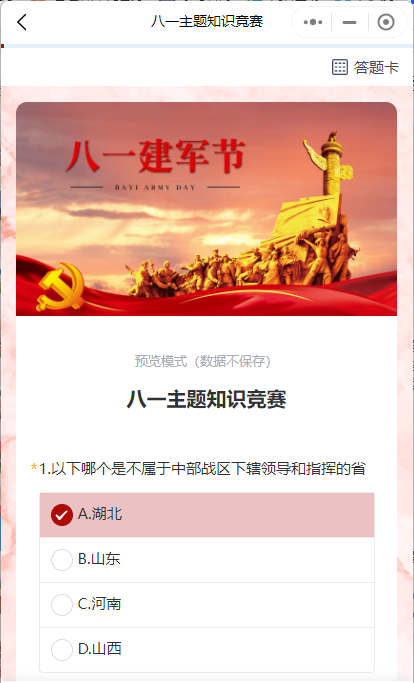Screen dimensions: 414x683
Task: Choose the answer row labeled C.河南
Action: coord(207,605)
